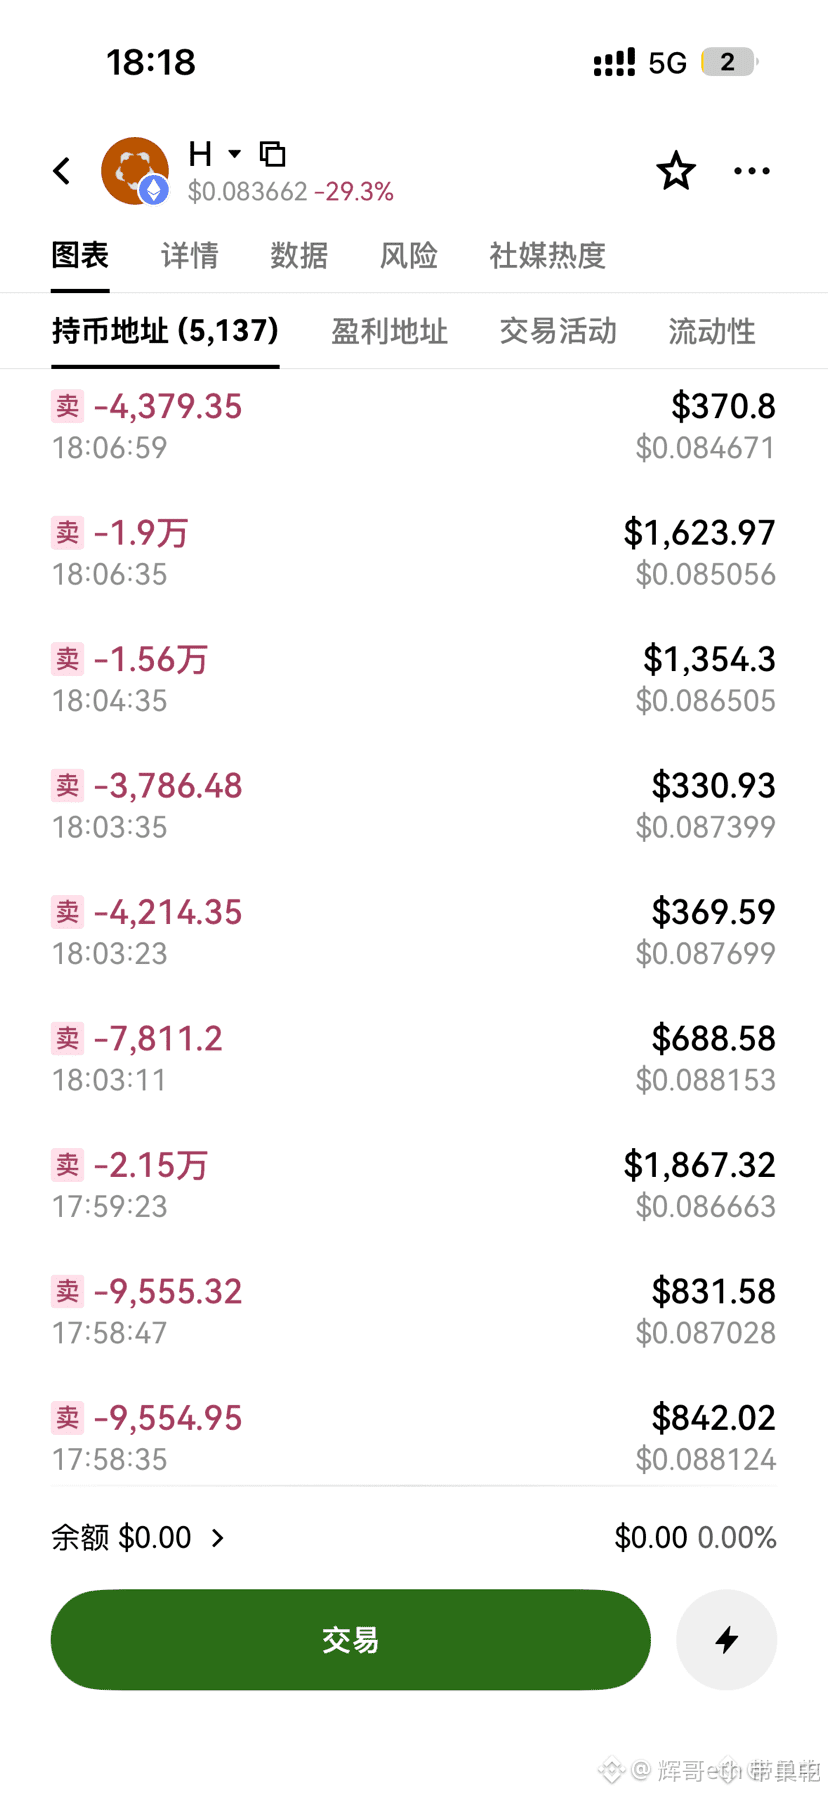Open the $1,867.32 sell transaction row
The image size is (828, 1796).
tap(414, 1184)
